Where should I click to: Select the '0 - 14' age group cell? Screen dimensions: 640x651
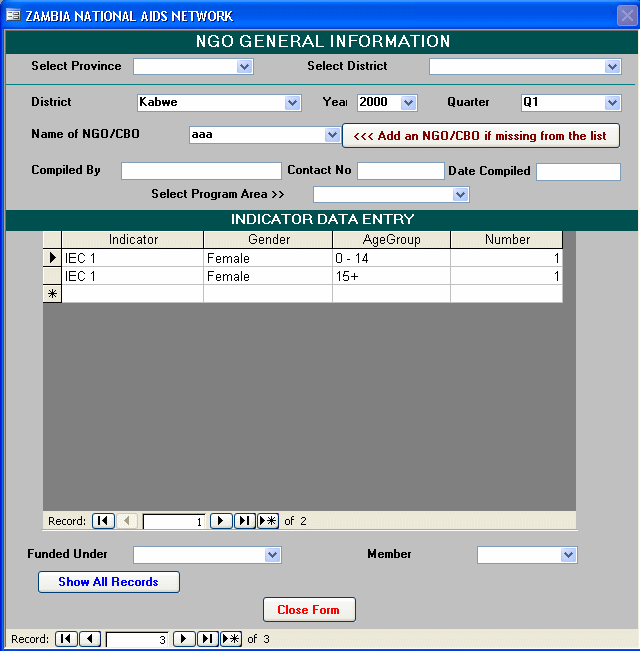click(391, 258)
